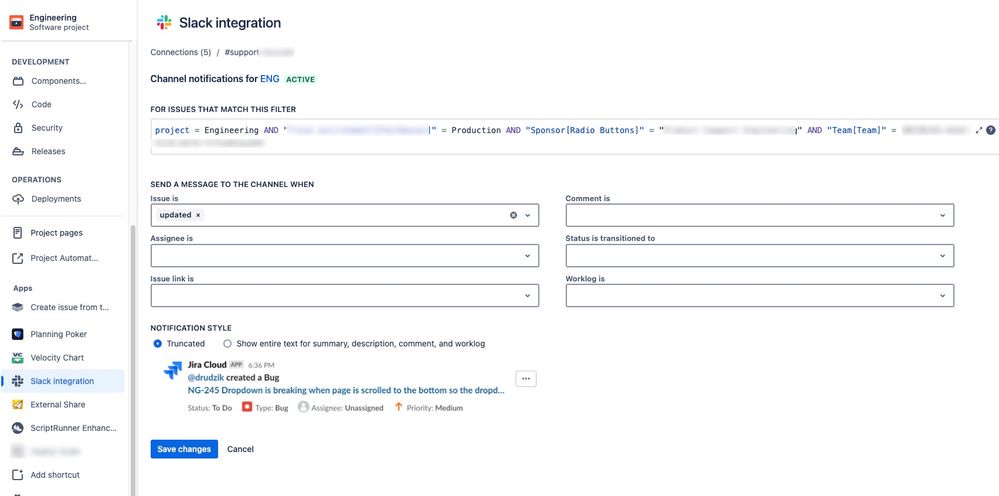Go to Security in the sidebar

(47, 128)
